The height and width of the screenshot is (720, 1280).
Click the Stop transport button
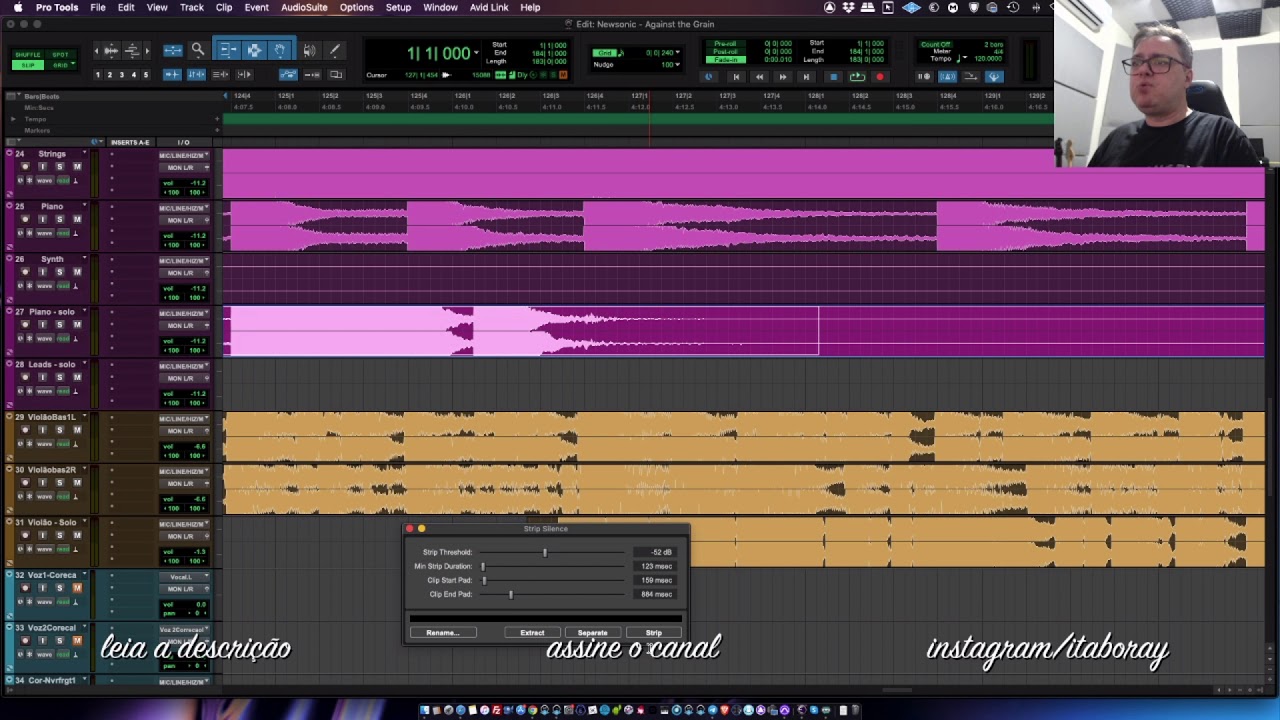[x=834, y=76]
